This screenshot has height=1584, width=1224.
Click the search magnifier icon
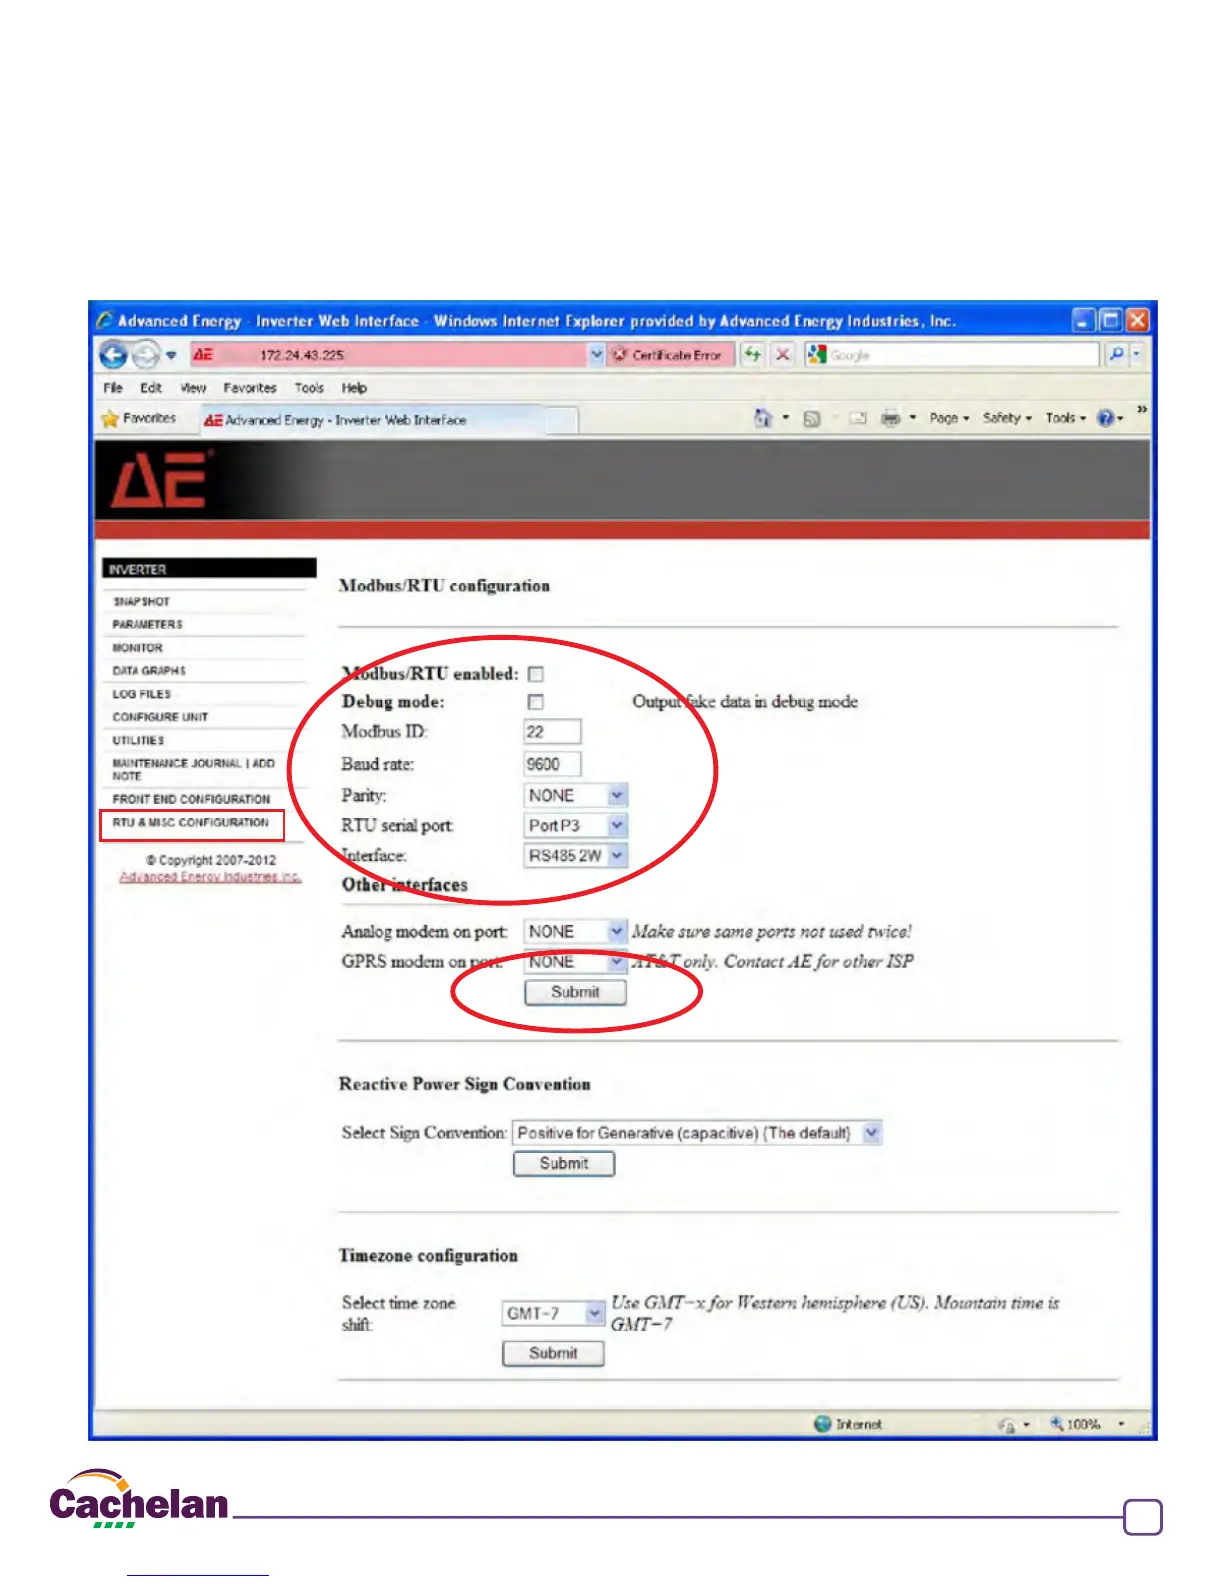pyautogui.click(x=1116, y=355)
